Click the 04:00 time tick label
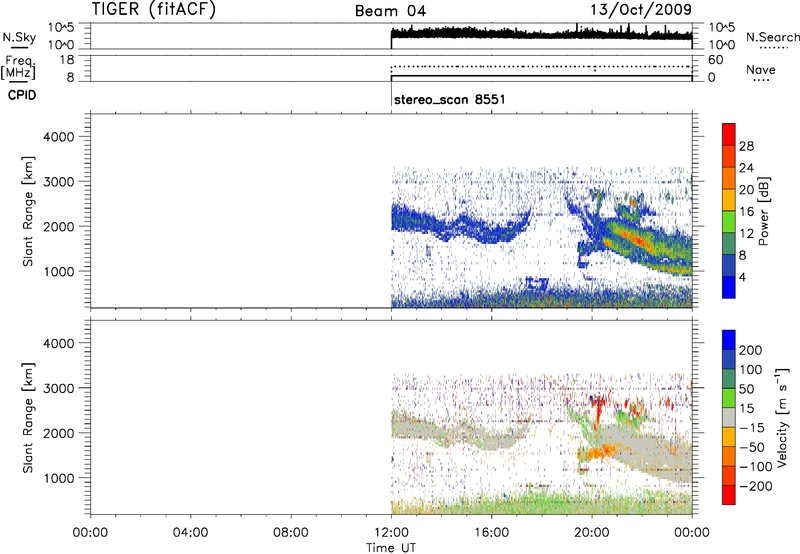The width and height of the screenshot is (800, 554). click(x=191, y=533)
